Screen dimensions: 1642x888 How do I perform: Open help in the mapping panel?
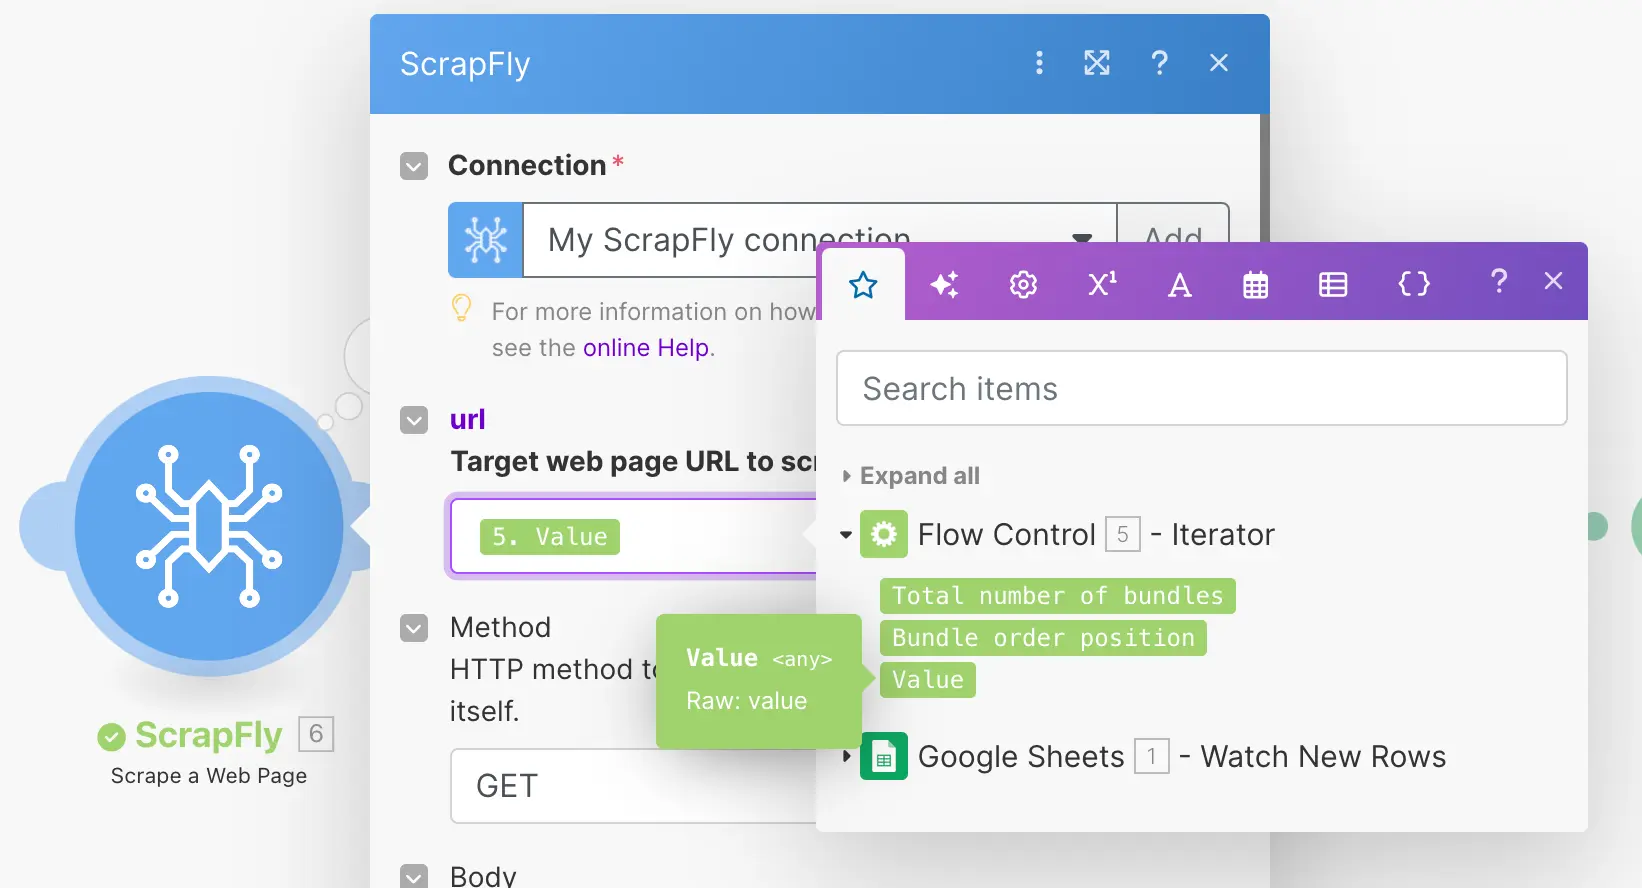pos(1498,281)
